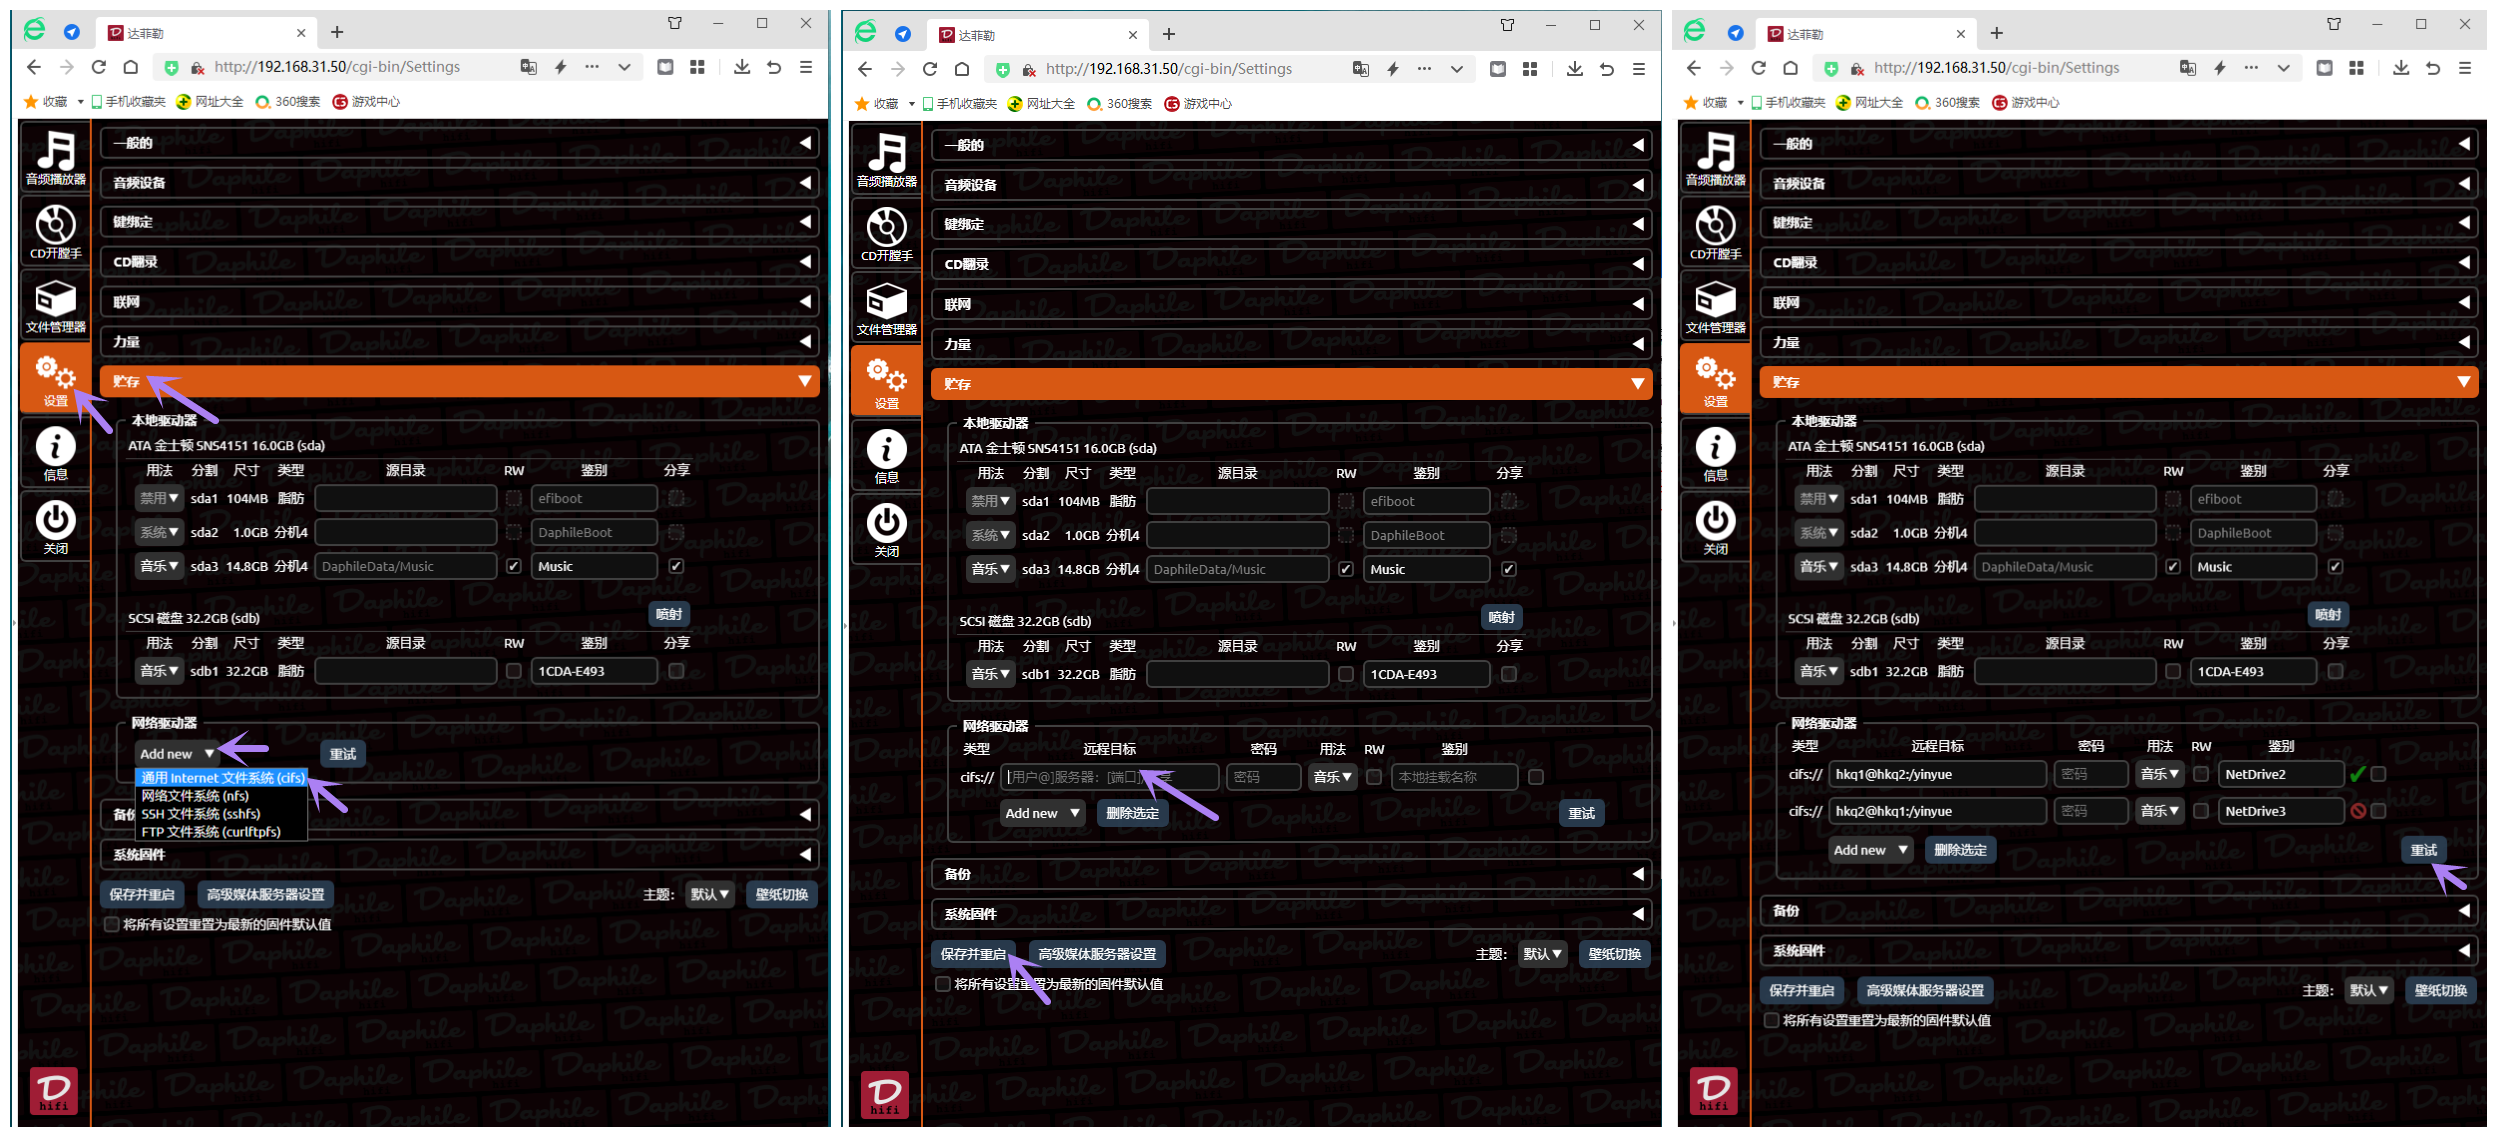The image size is (2497, 1137).
Task: Toggle RW checkbox in hkq1@hkq2:/yinyue row
Action: pos(2201,774)
